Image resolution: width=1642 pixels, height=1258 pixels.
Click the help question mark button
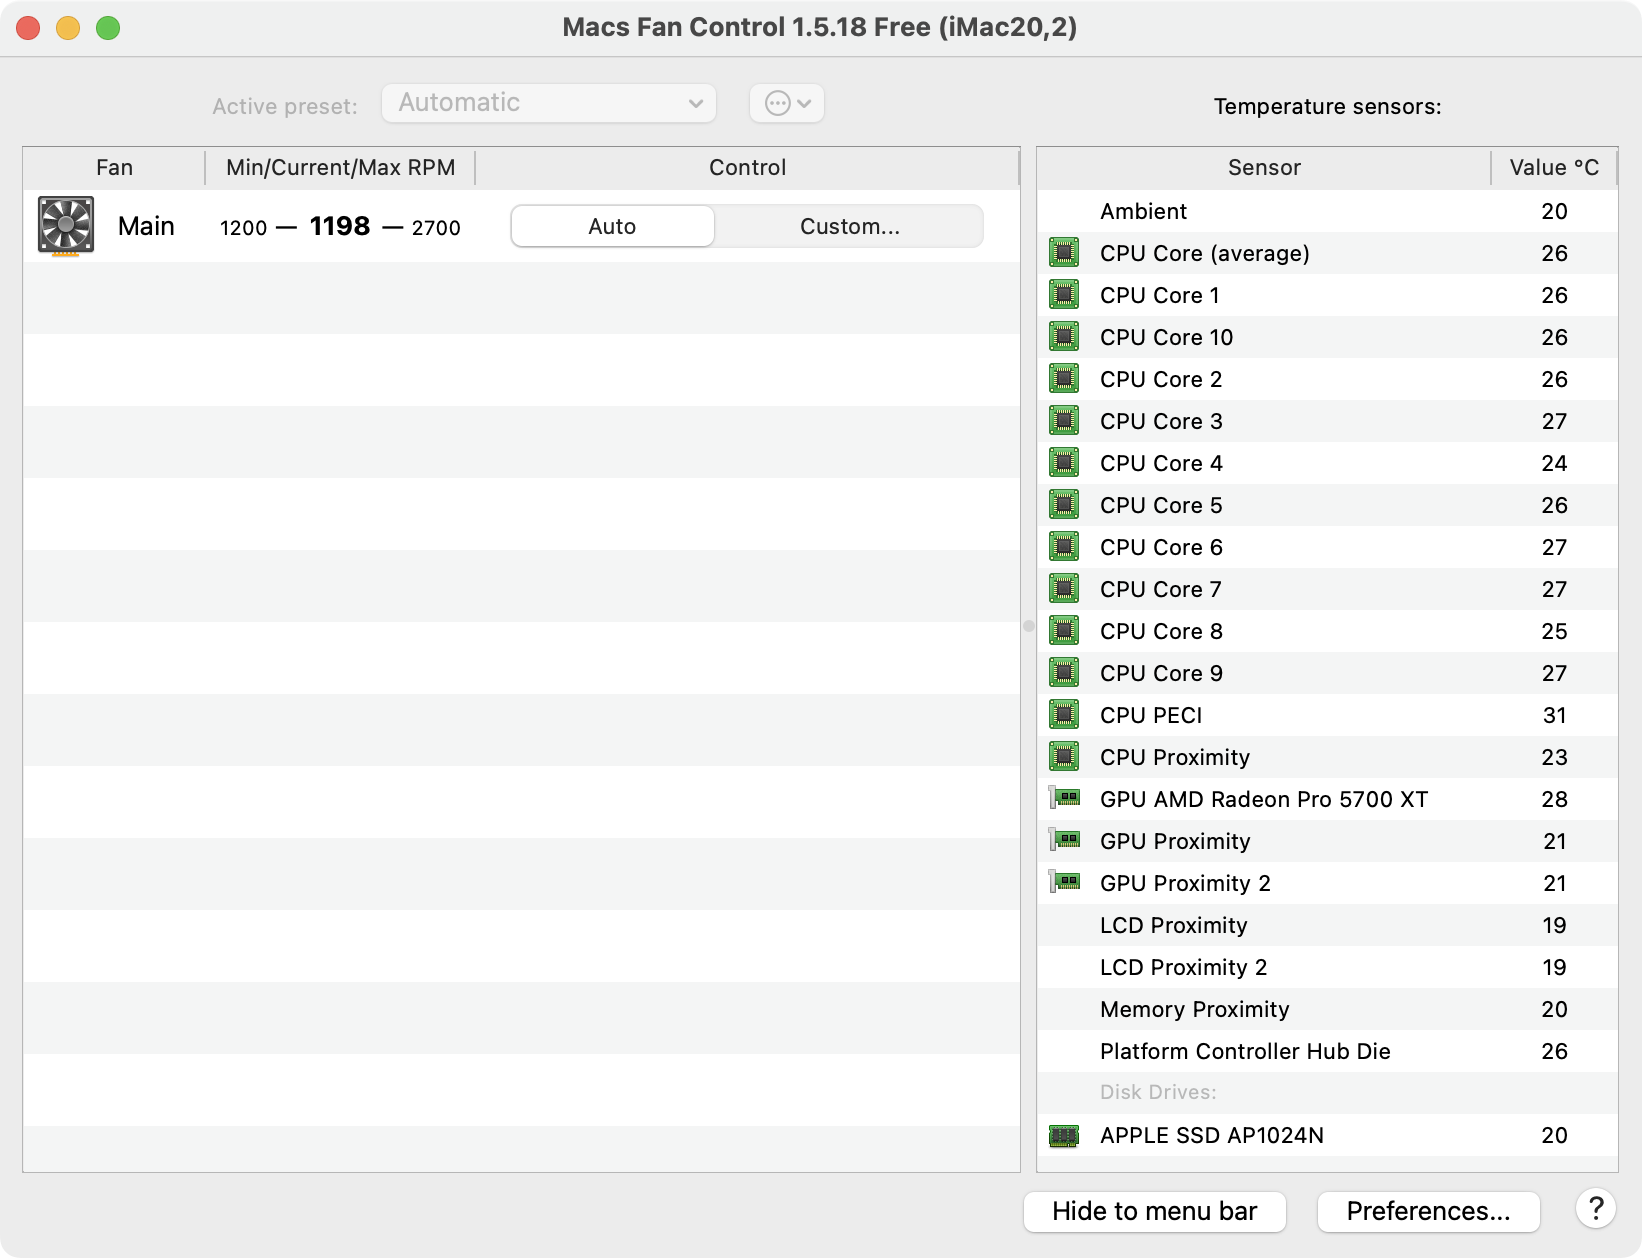coord(1595,1209)
